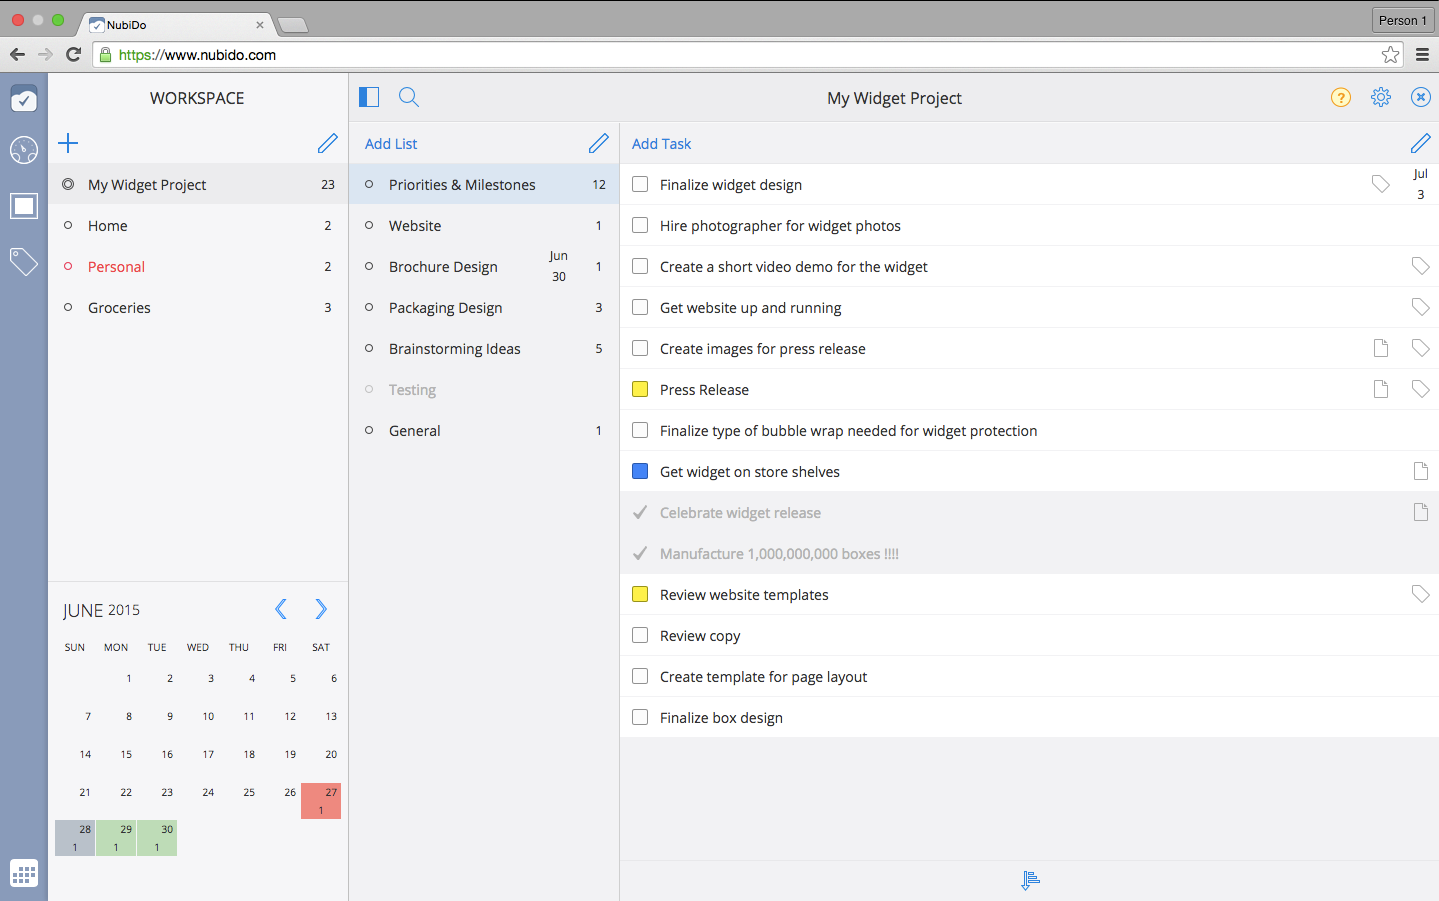The image size is (1439, 901).
Task: Toggle the sidebar panel layout icon
Action: [369, 97]
